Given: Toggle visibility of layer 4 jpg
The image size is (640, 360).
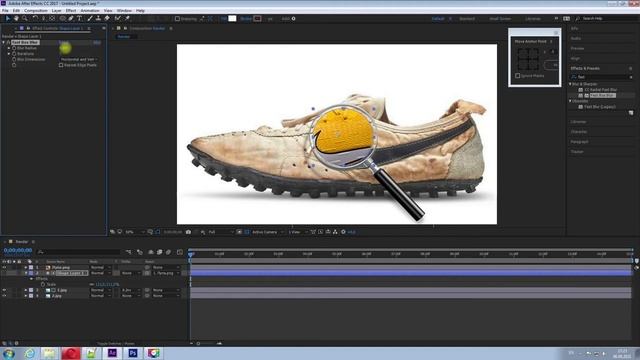Looking at the screenshot, I should (4, 296).
